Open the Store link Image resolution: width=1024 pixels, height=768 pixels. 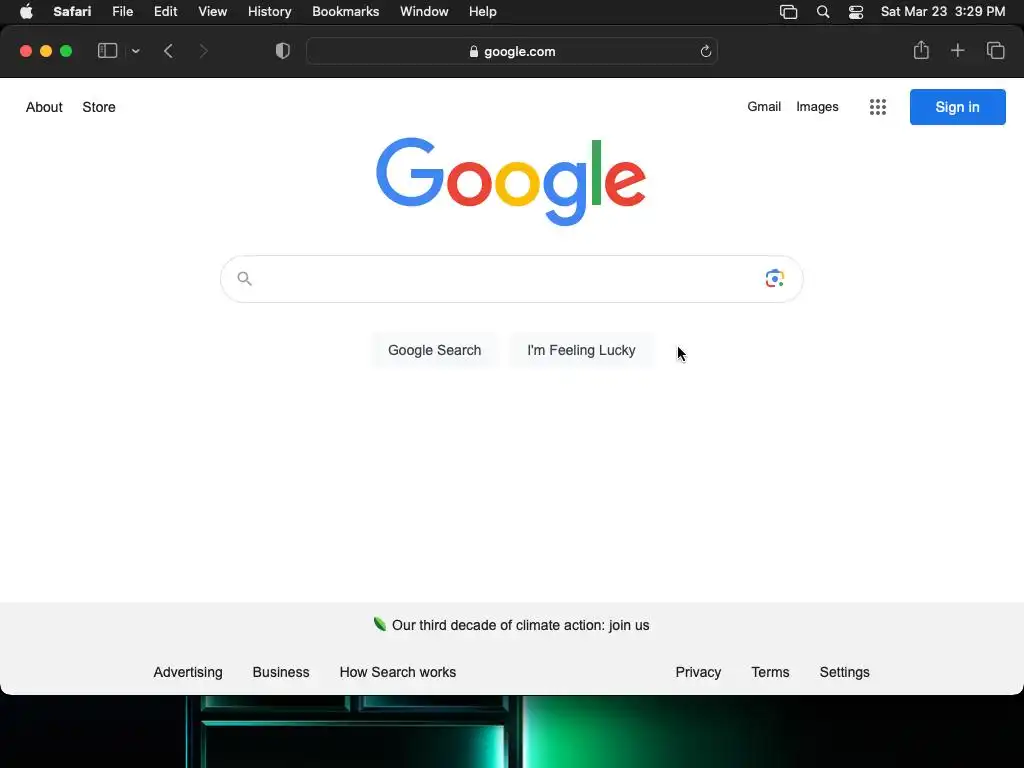click(99, 107)
